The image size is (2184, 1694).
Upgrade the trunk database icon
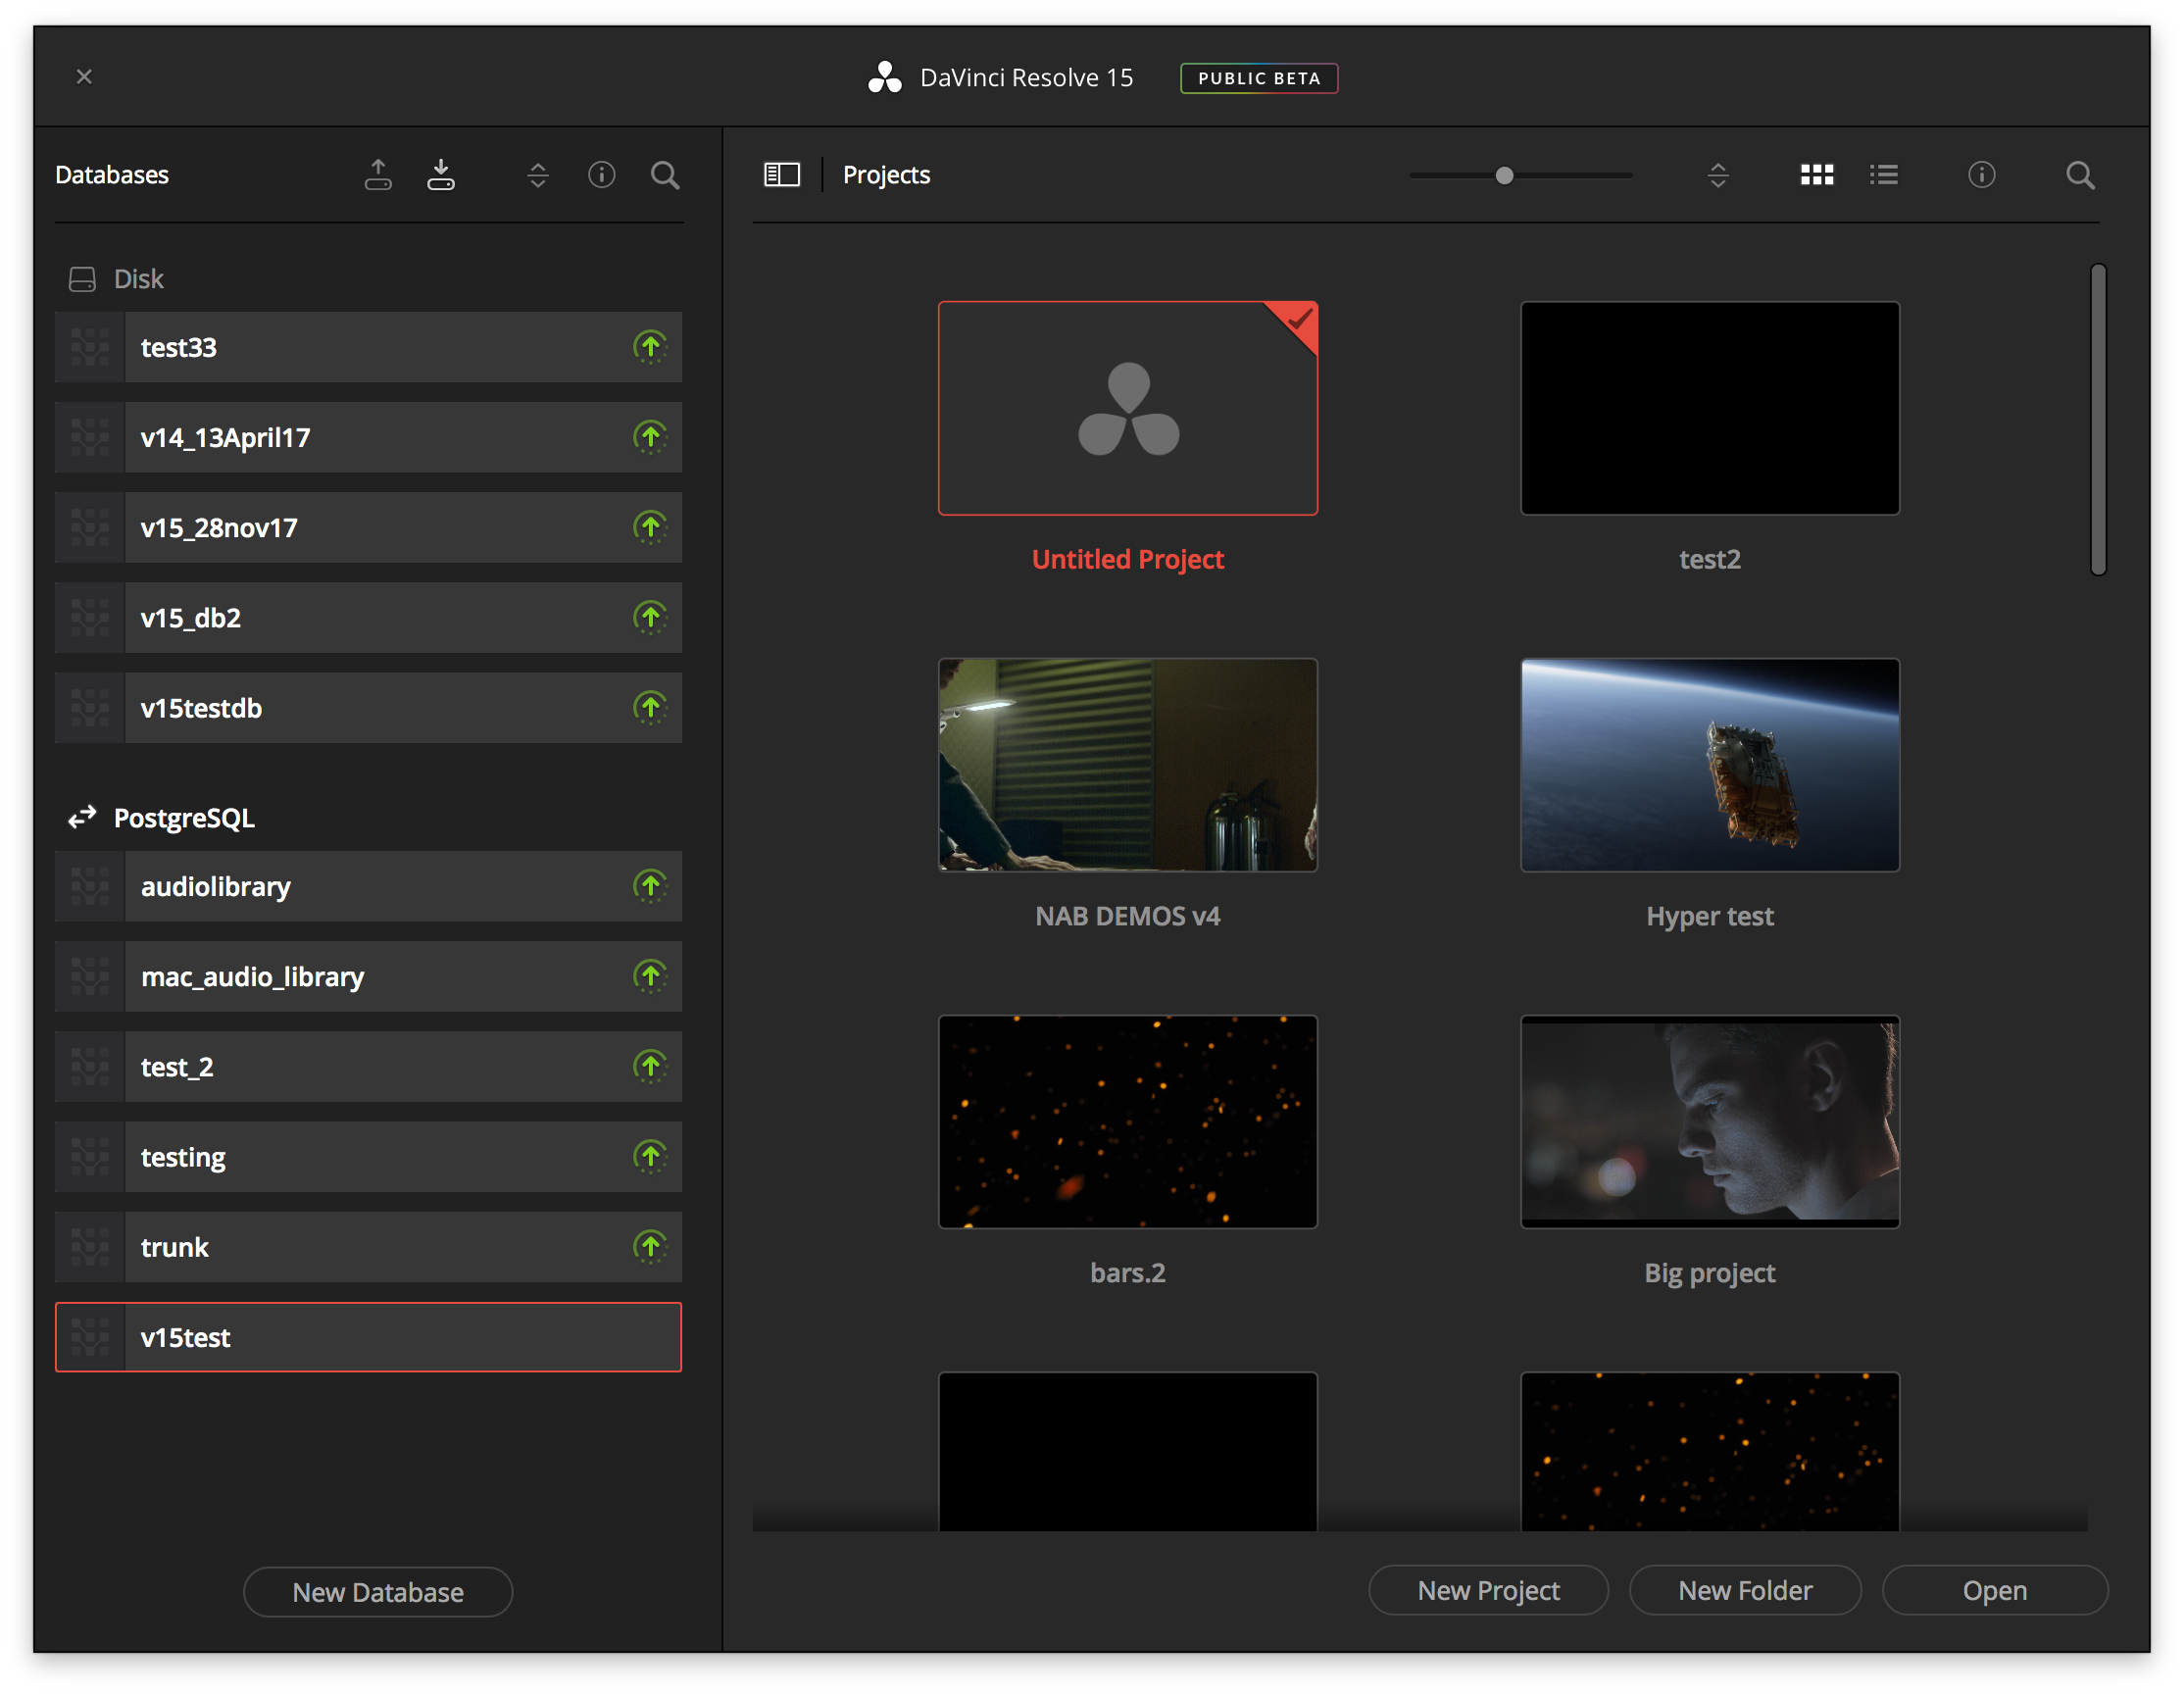650,1246
